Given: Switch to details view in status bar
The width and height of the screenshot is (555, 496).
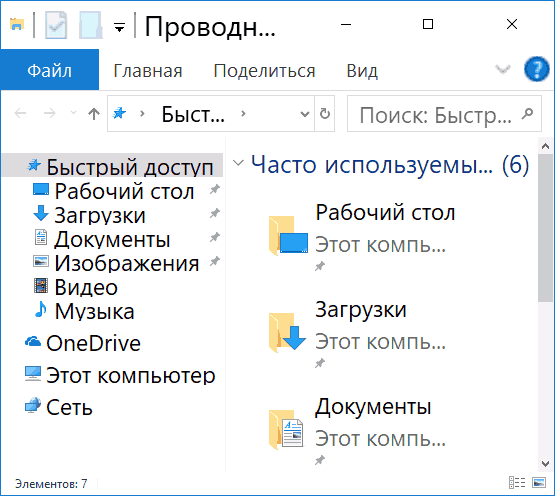Looking at the screenshot, I should point(517,482).
